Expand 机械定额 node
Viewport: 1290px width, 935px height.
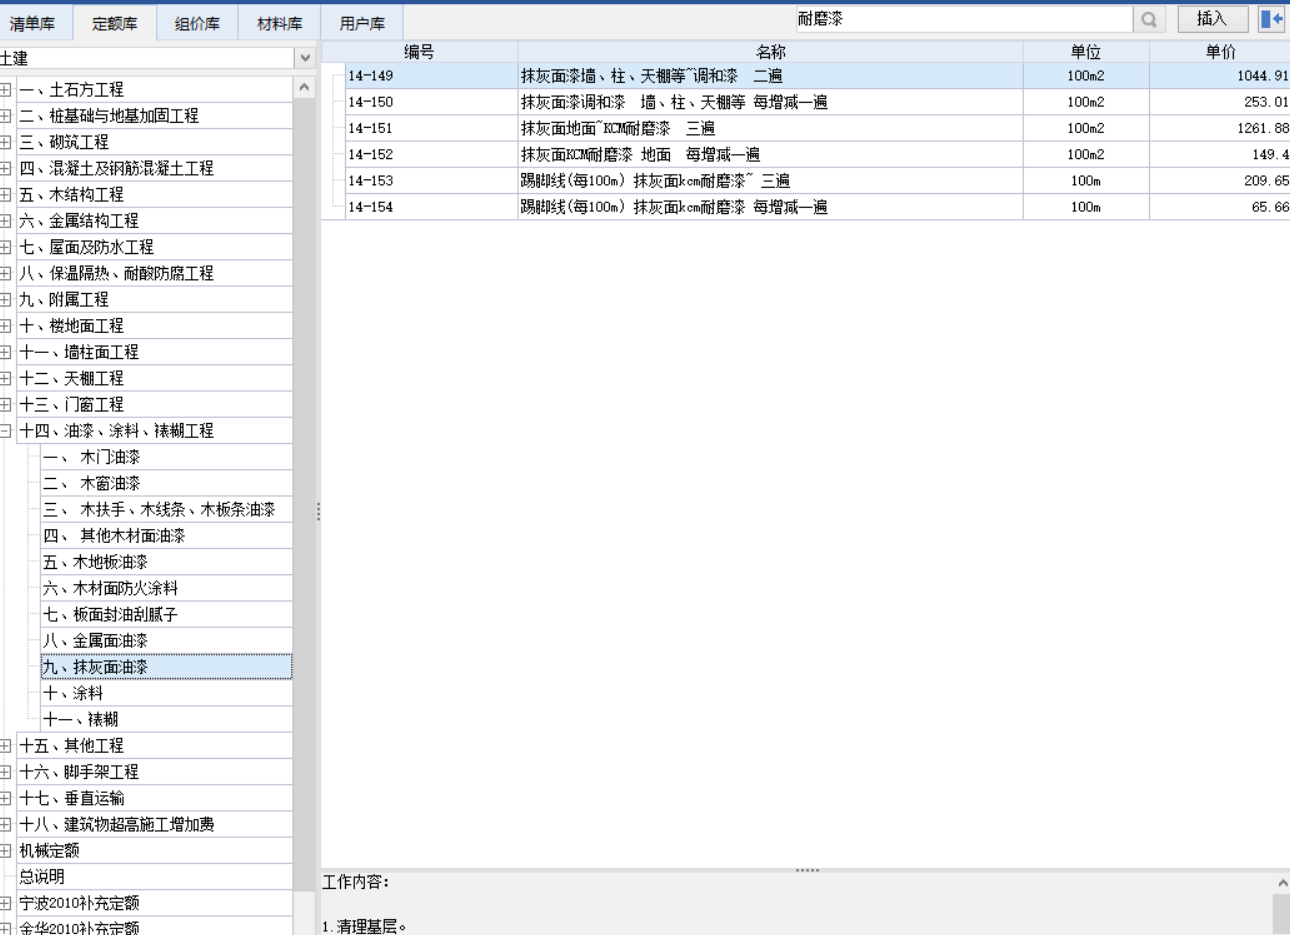point(6,851)
